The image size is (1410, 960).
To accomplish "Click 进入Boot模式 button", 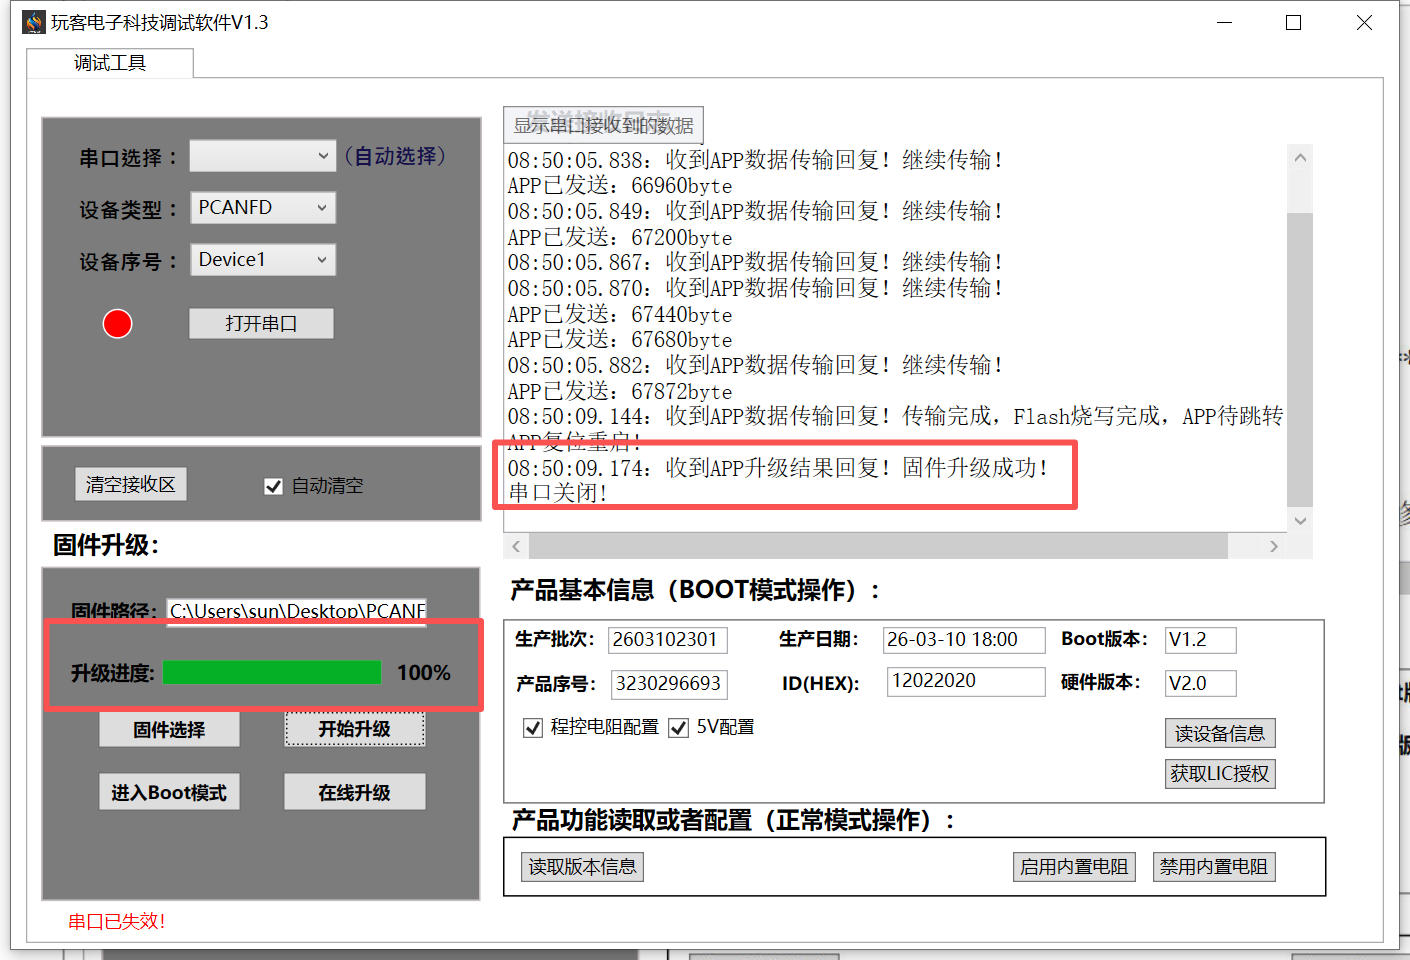I will [169, 792].
